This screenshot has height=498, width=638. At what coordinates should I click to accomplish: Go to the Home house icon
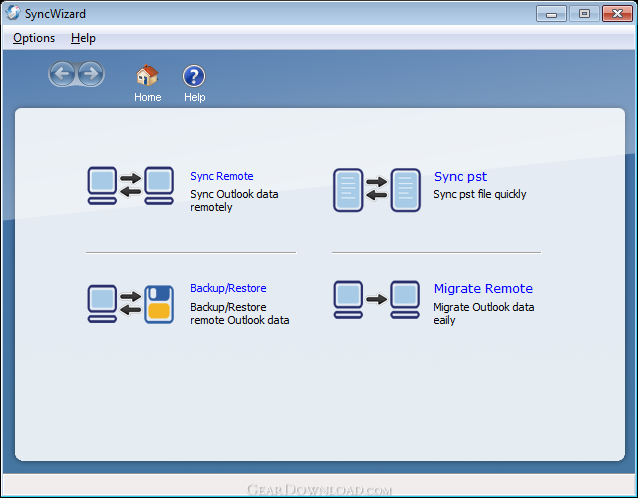click(147, 76)
